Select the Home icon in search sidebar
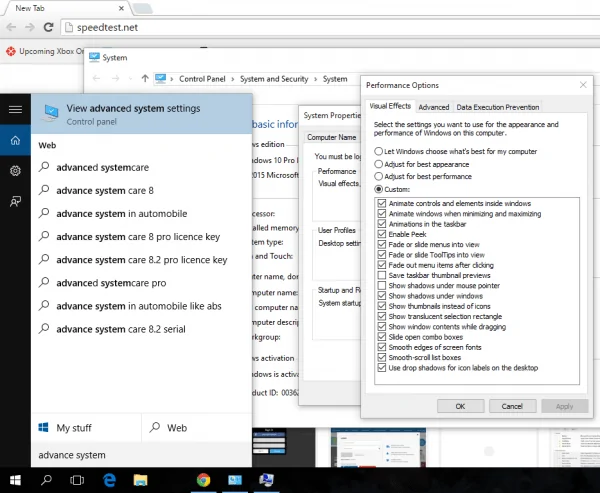This screenshot has height=493, width=600. pyautogui.click(x=15, y=140)
